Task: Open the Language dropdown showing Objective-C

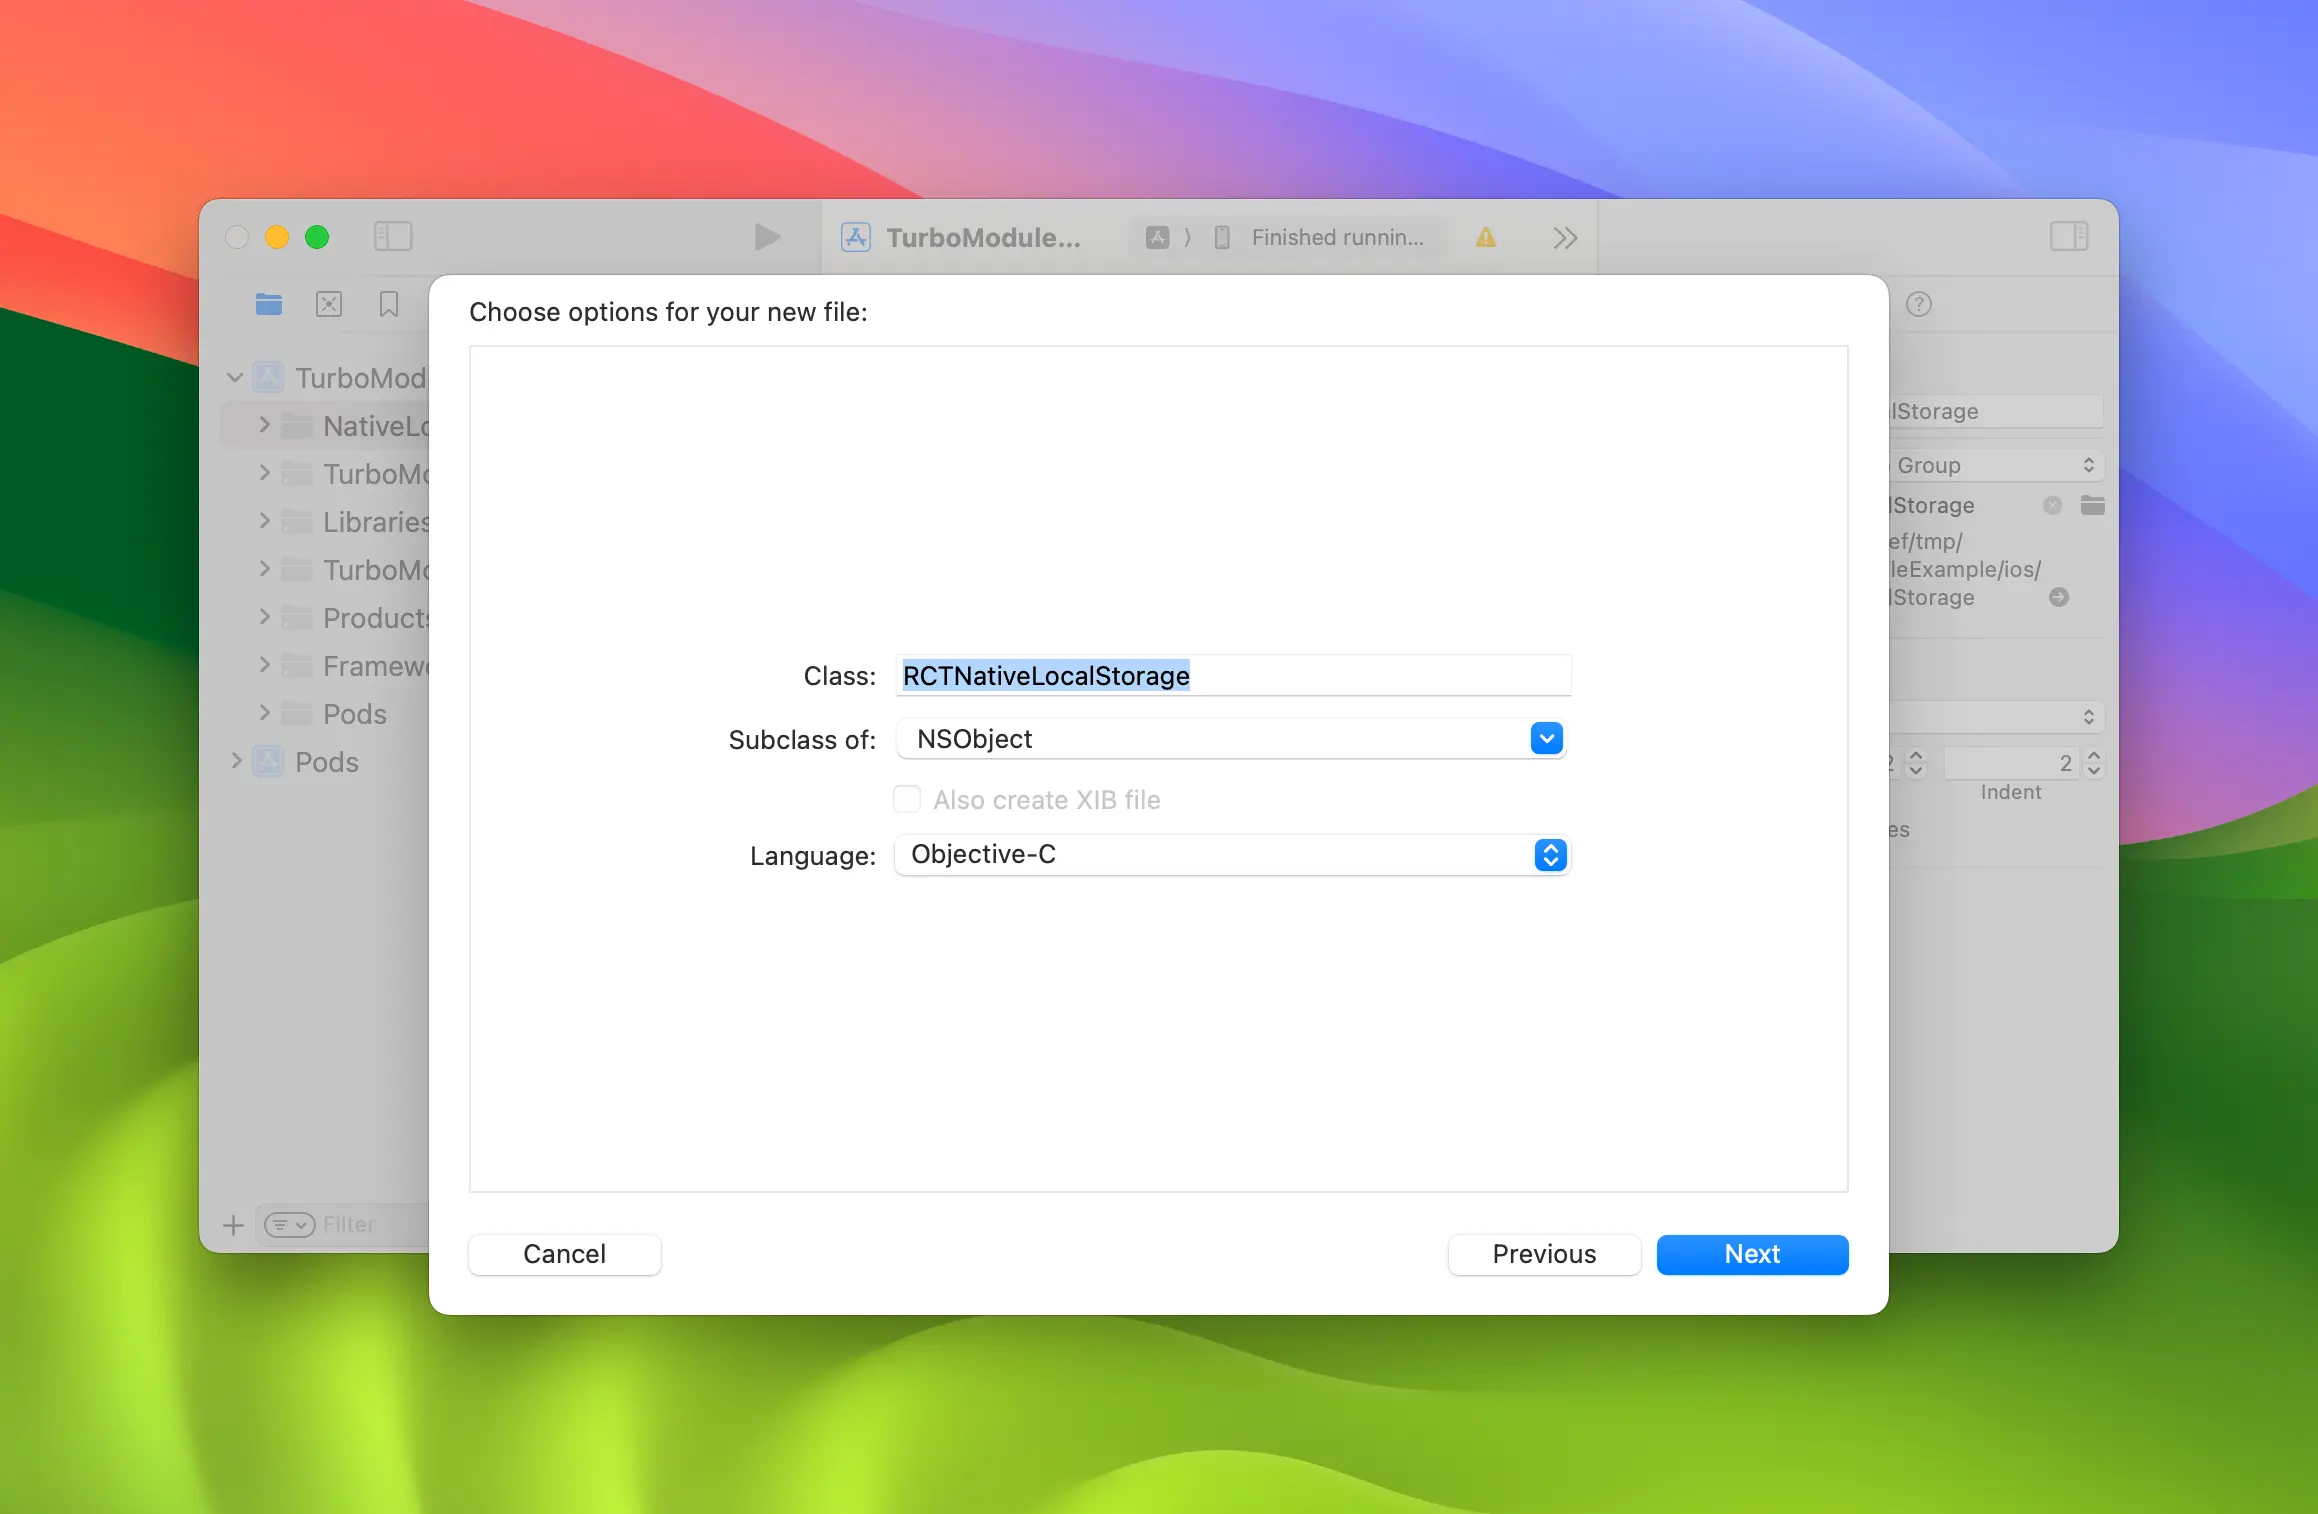Action: click(1549, 855)
